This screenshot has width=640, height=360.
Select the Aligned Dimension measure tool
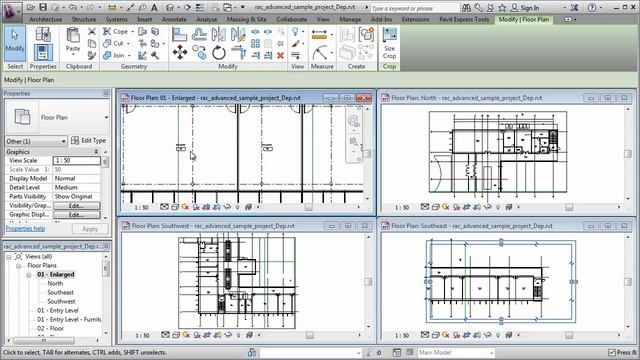(319, 35)
